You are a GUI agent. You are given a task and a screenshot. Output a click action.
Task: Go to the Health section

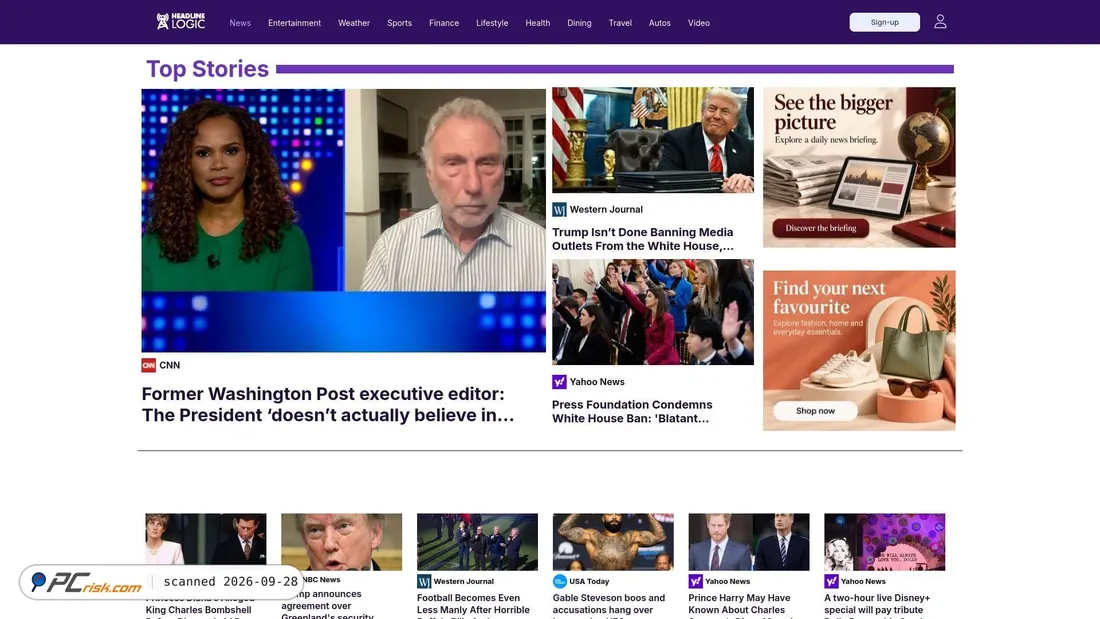[x=537, y=23]
